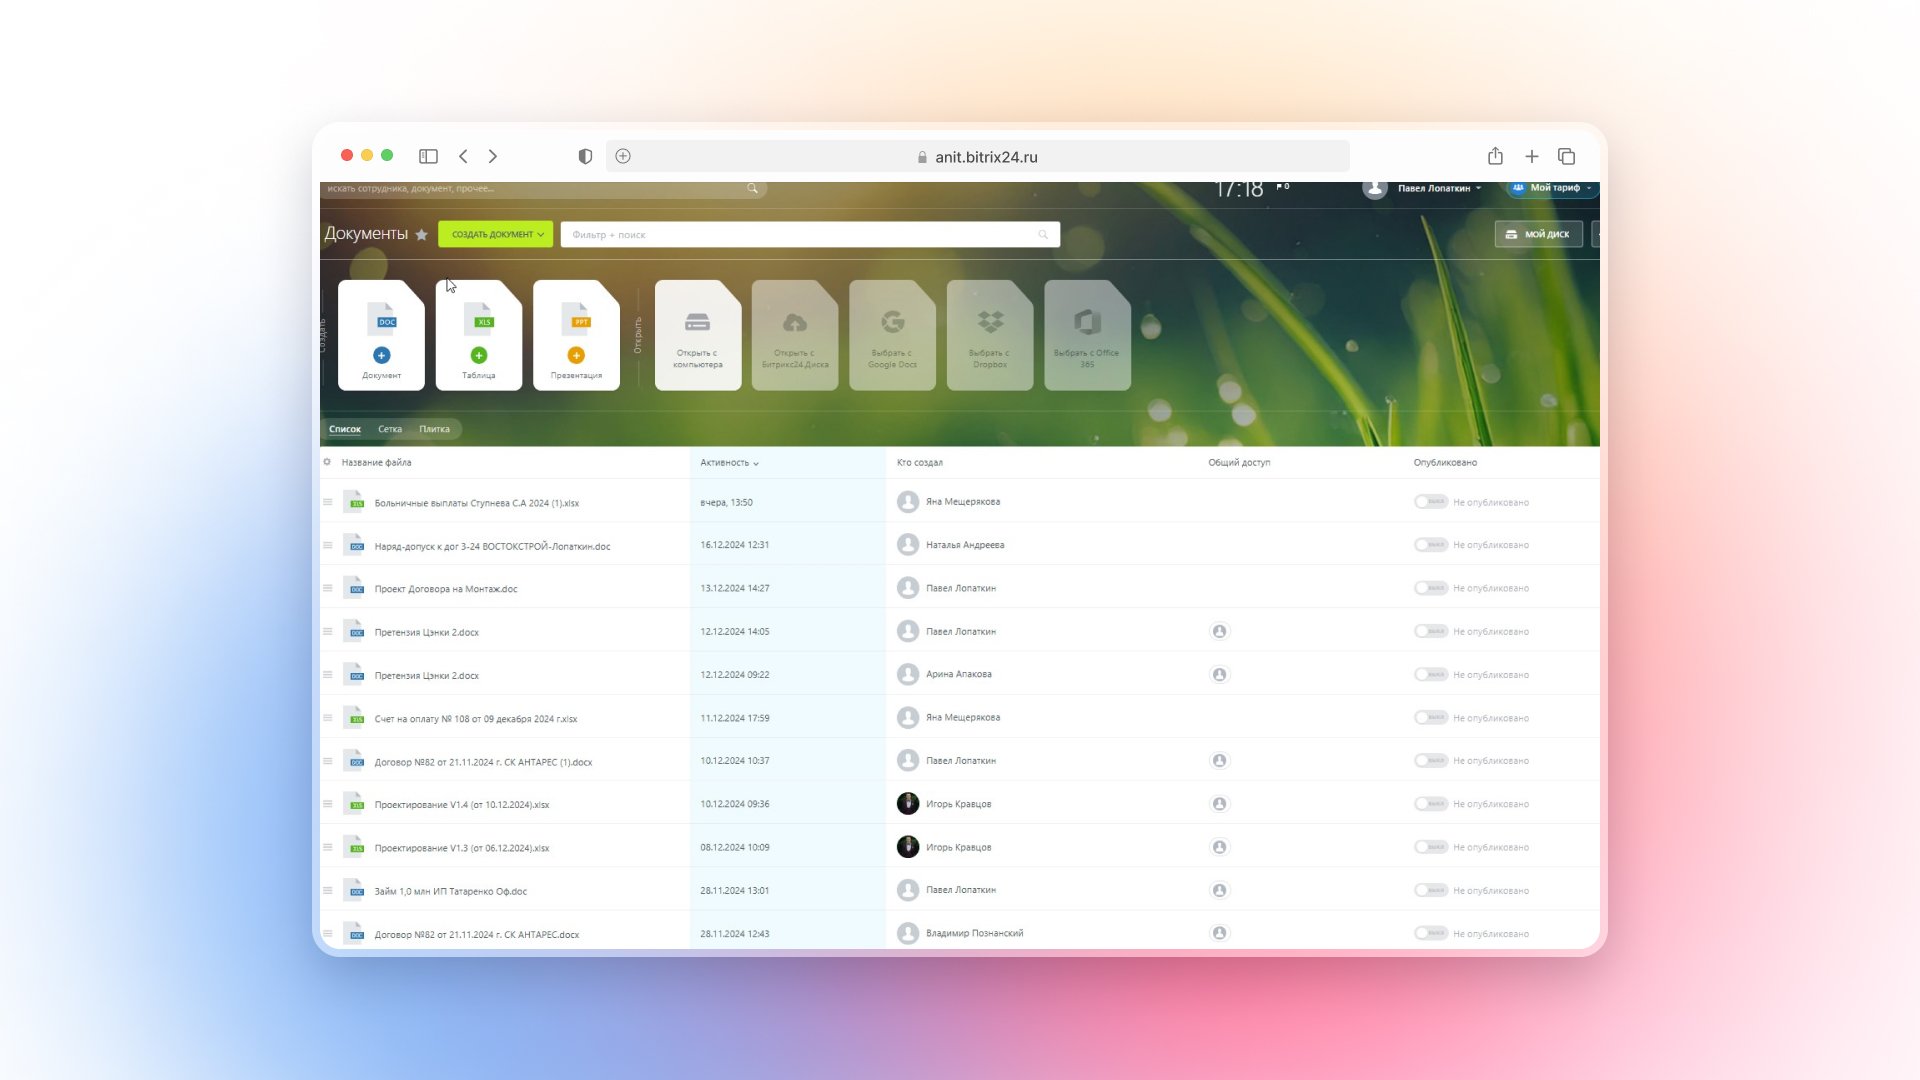Viewport: 1920px width, 1080px height.
Task: Switch to Плитка view tab
Action: click(434, 429)
